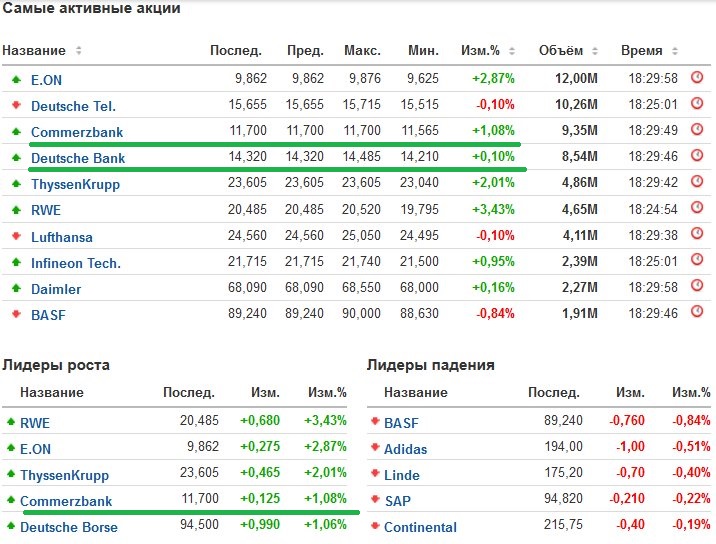Click the red down arrow beside Adidas

[x=376, y=448]
